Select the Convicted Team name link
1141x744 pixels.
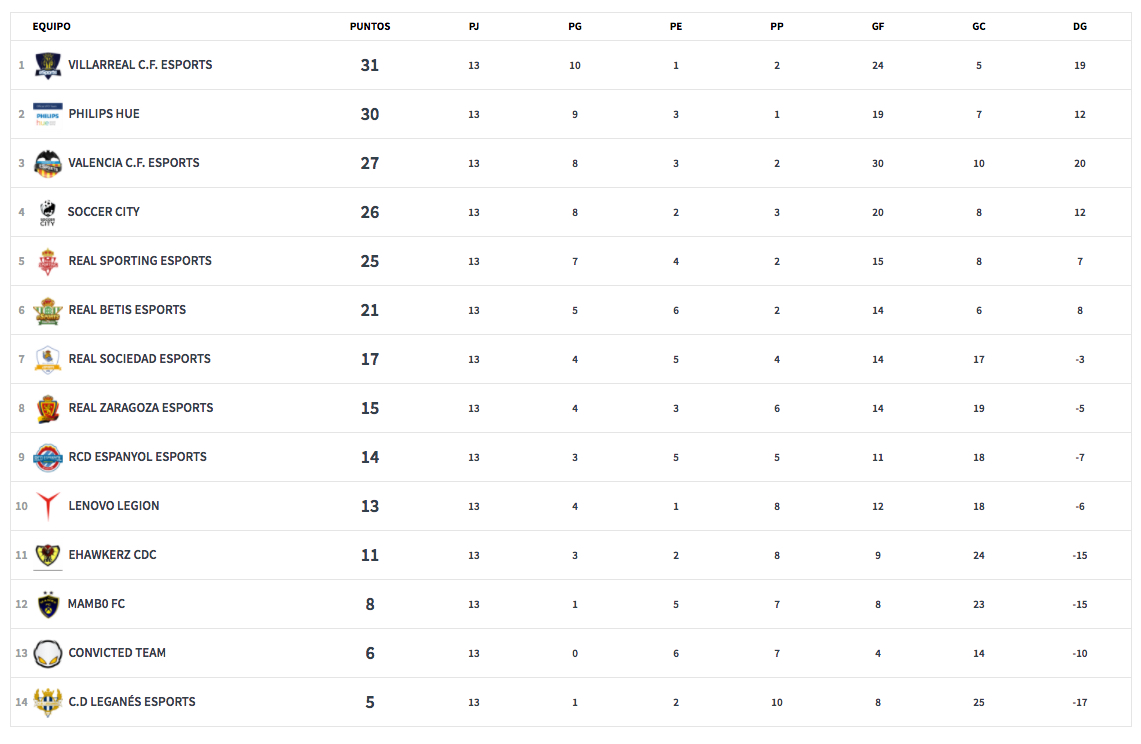tap(117, 653)
